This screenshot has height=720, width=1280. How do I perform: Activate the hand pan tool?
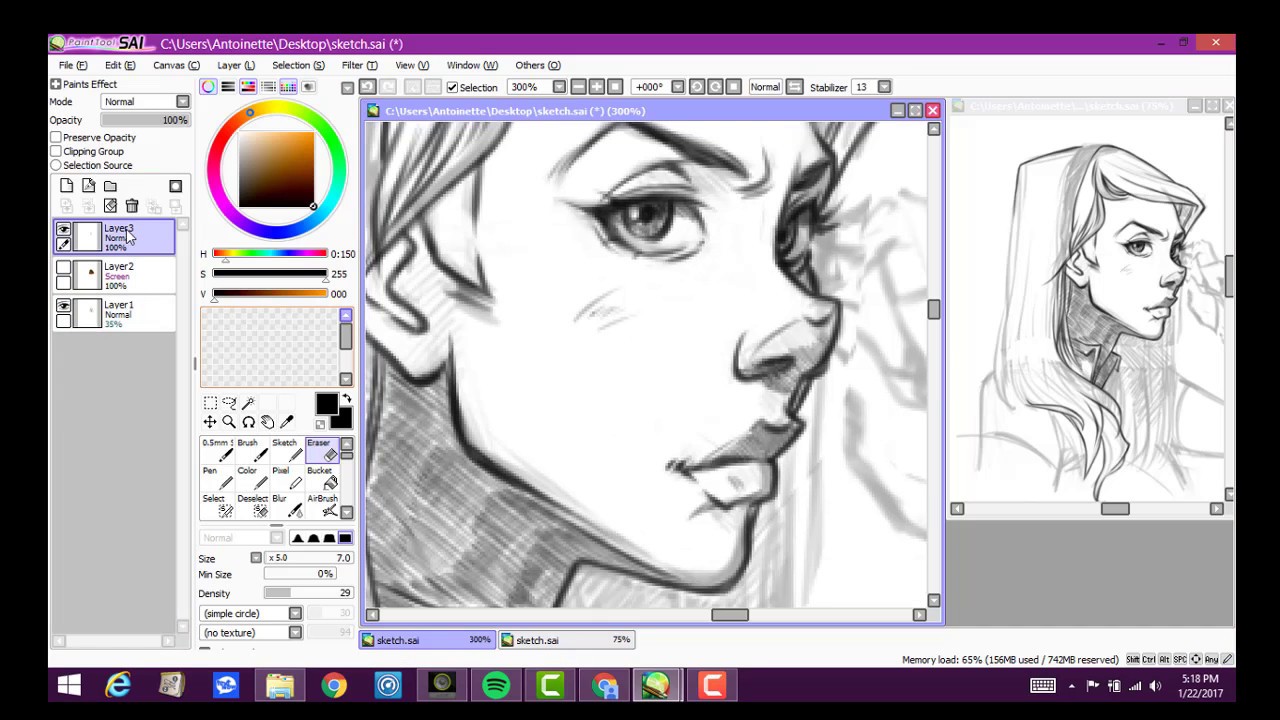pyautogui.click(x=267, y=422)
